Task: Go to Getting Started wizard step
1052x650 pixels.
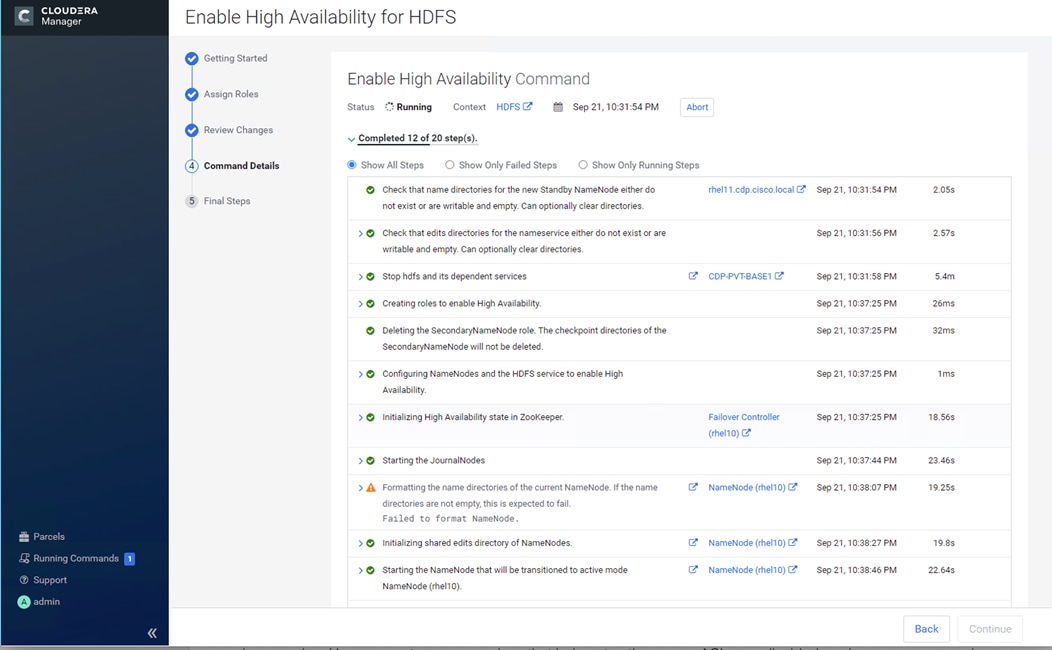Action: click(x=235, y=58)
